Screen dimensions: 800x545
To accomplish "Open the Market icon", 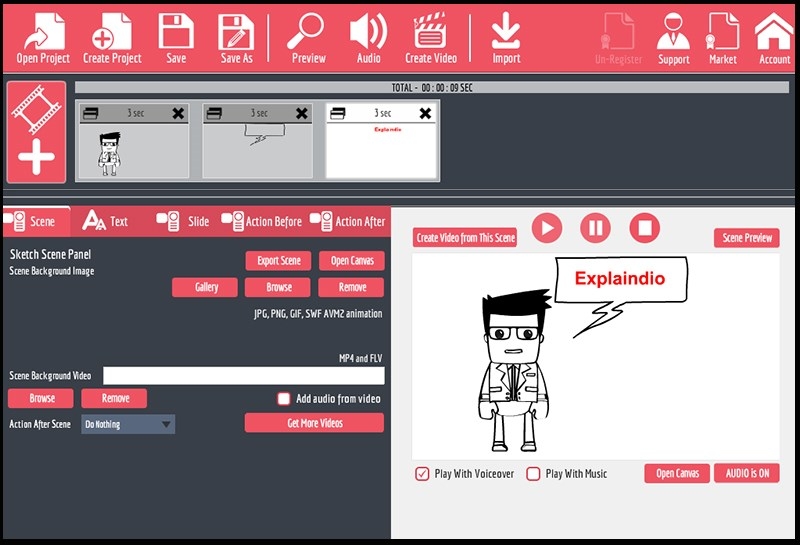I will coord(723,39).
